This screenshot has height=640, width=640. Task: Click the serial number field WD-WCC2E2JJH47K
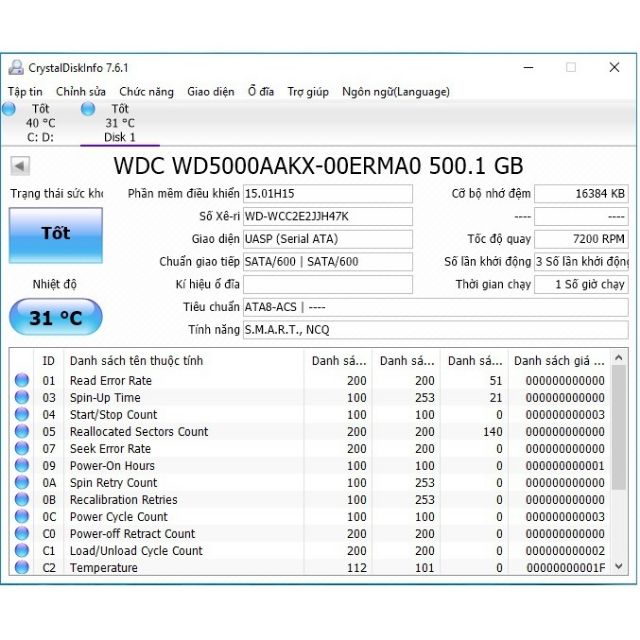[328, 216]
